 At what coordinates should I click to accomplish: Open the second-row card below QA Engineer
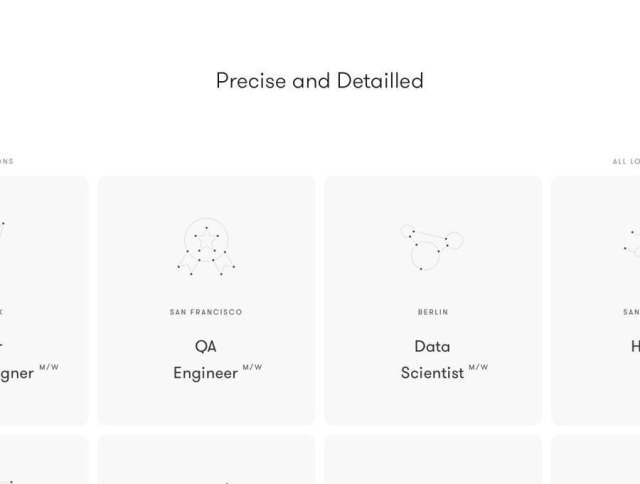click(x=206, y=460)
